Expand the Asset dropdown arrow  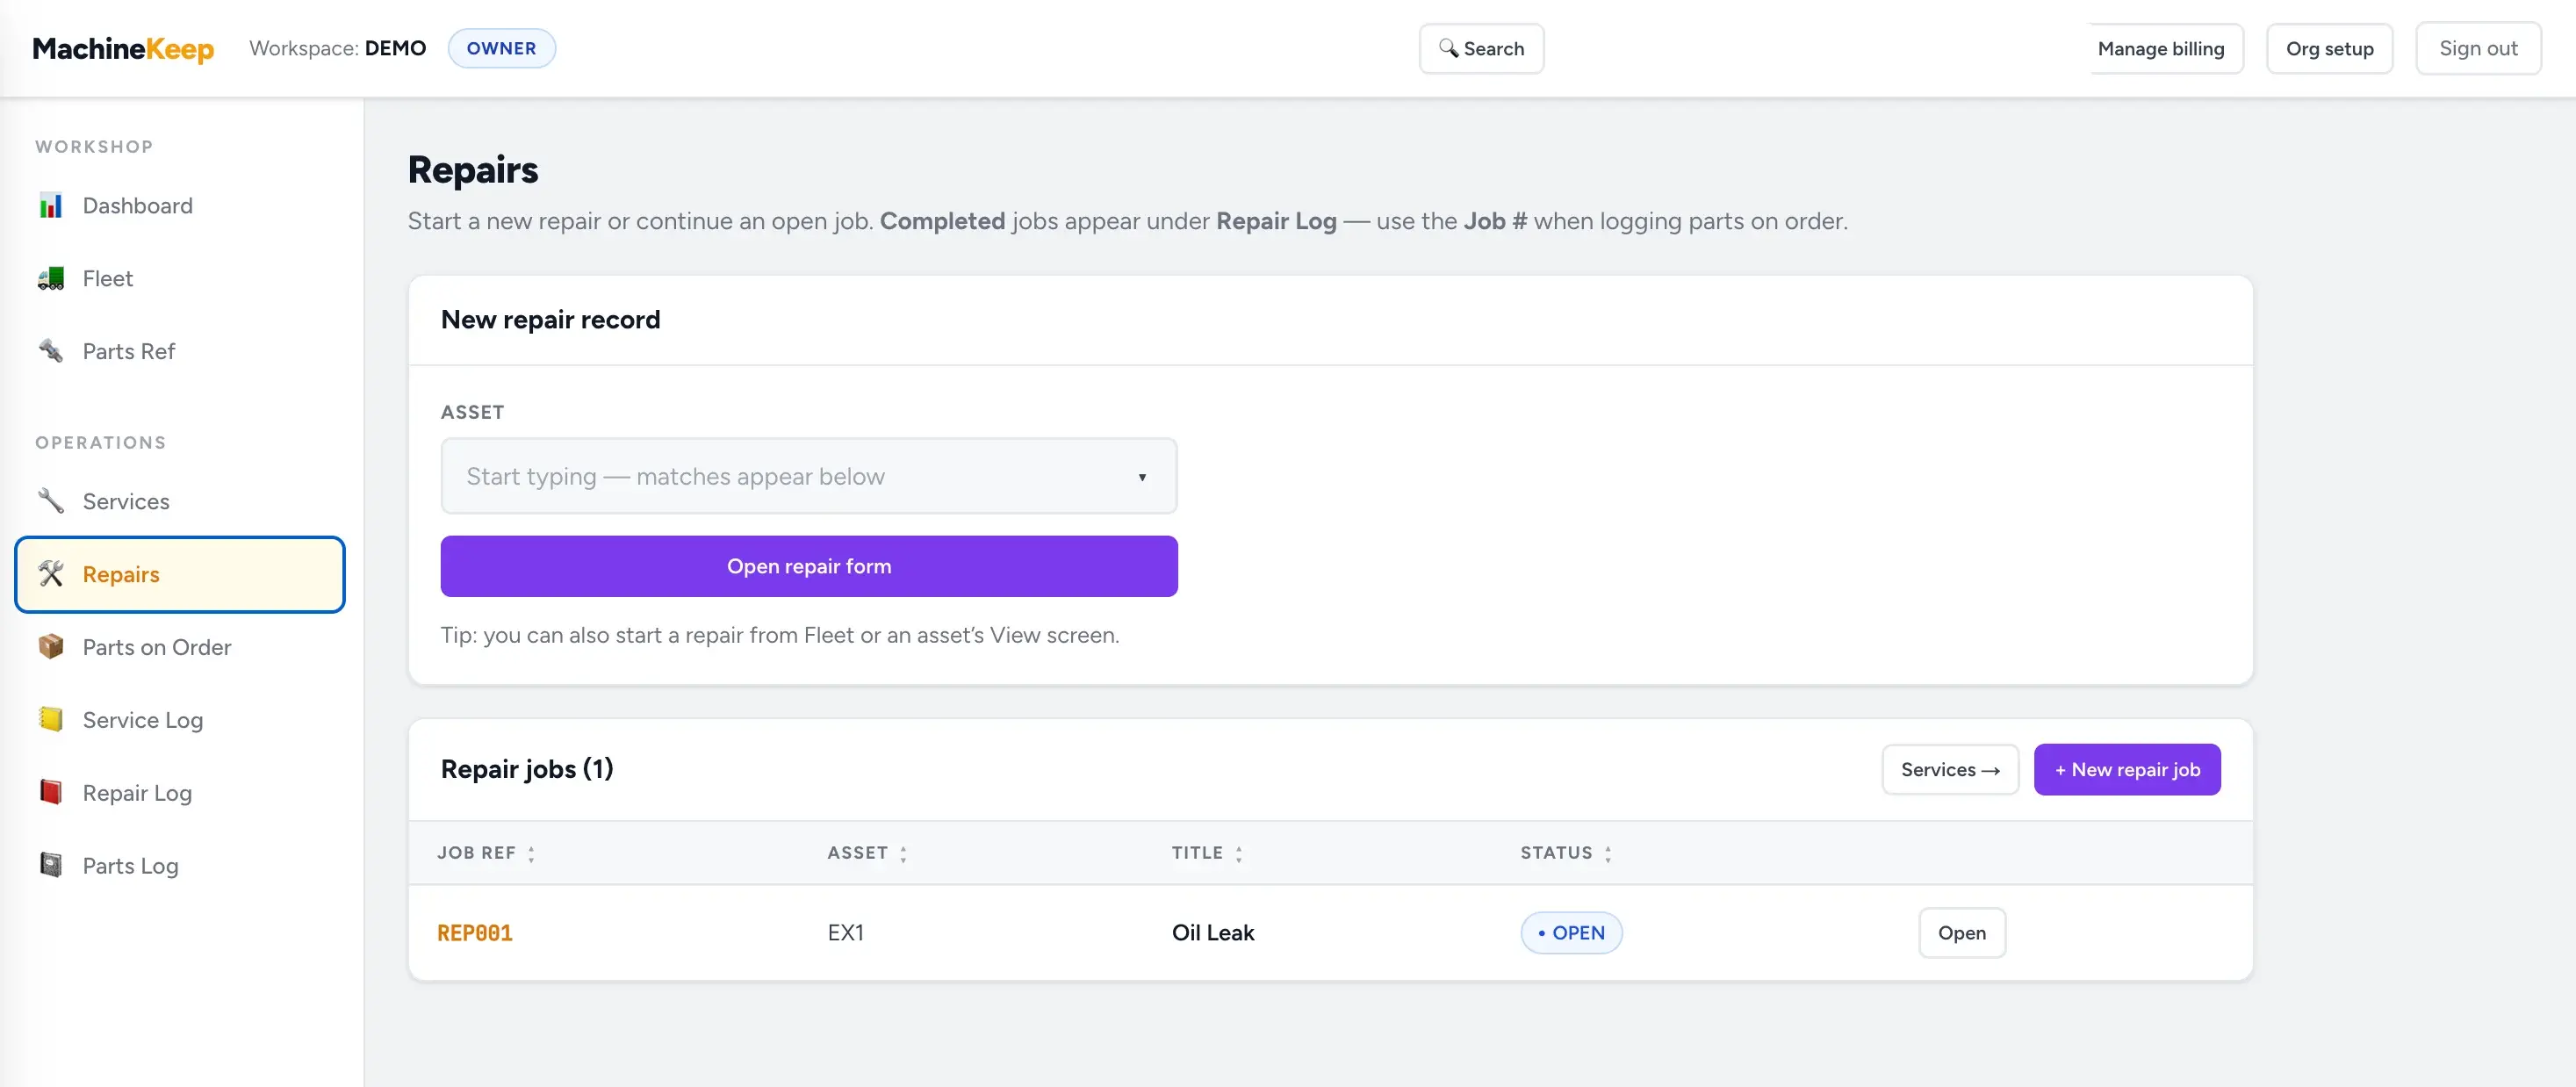click(1142, 477)
